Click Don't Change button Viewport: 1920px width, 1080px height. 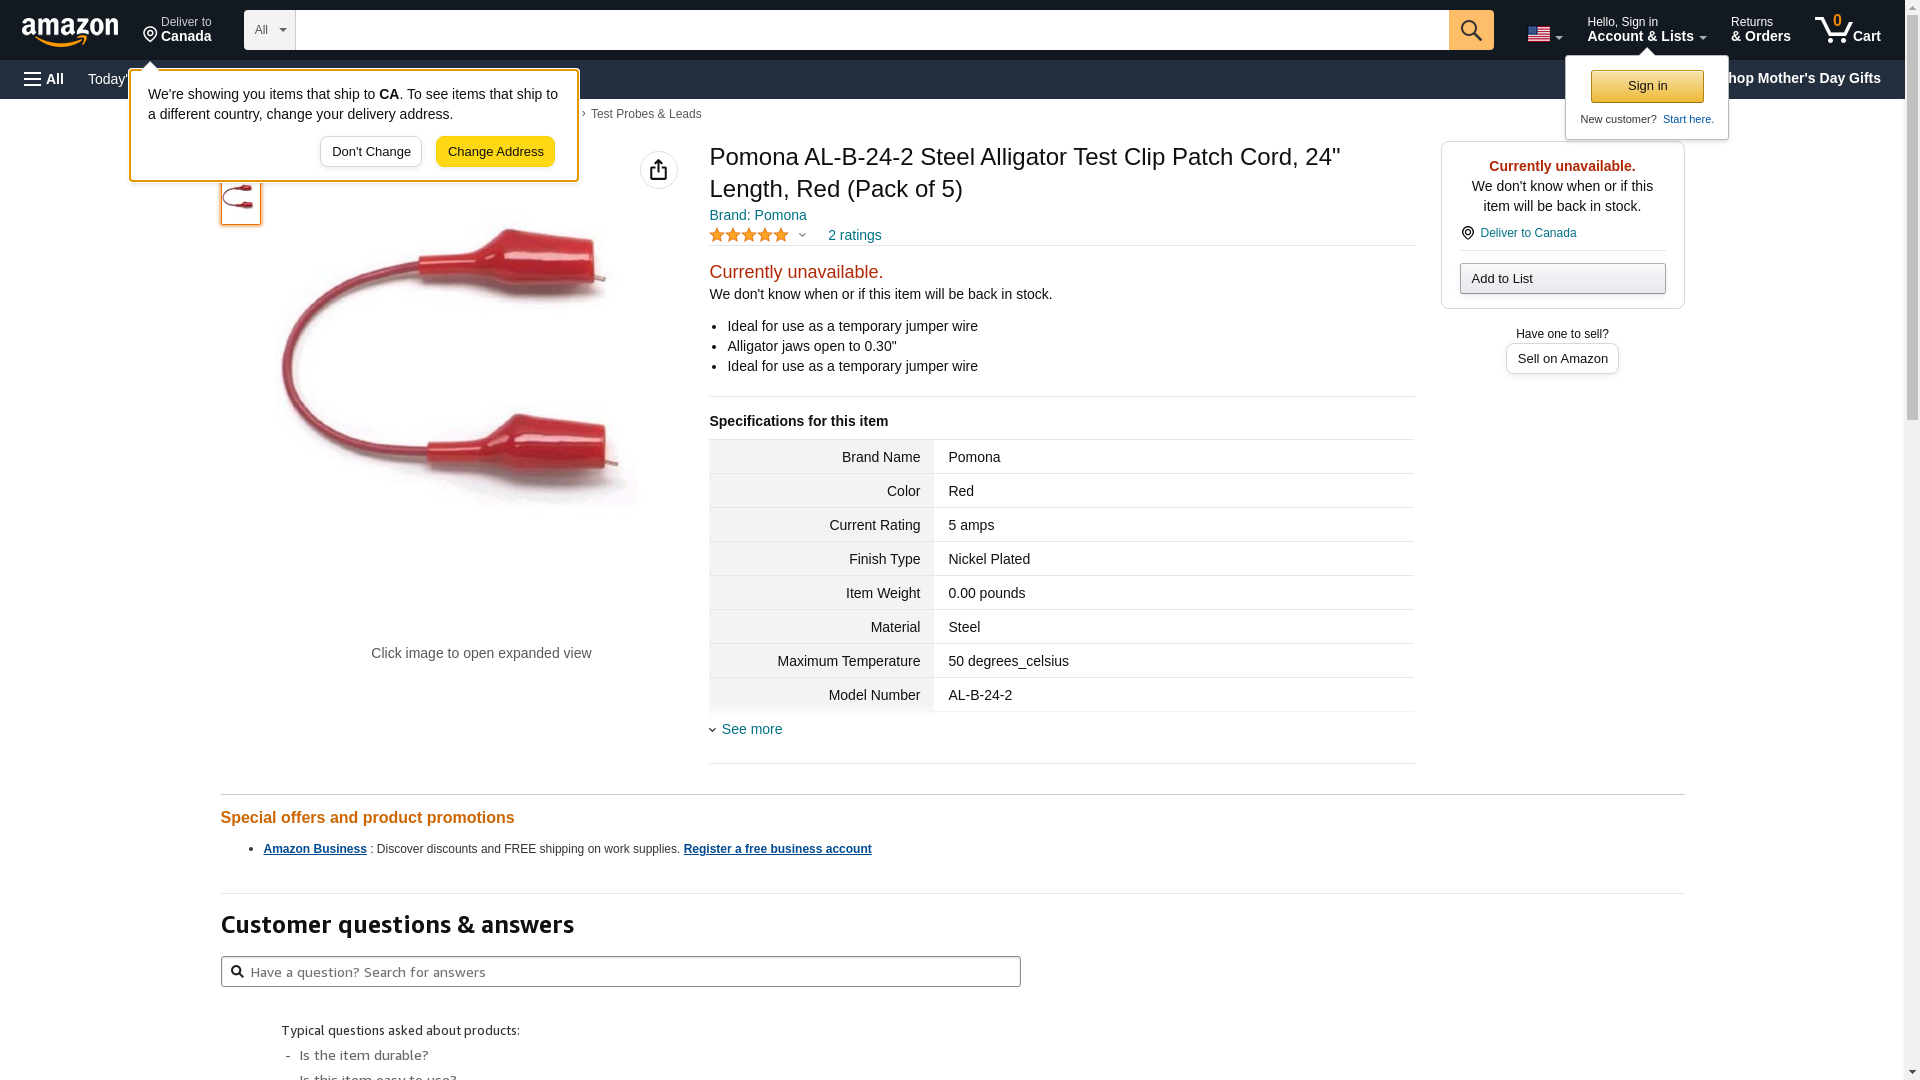[x=371, y=152]
